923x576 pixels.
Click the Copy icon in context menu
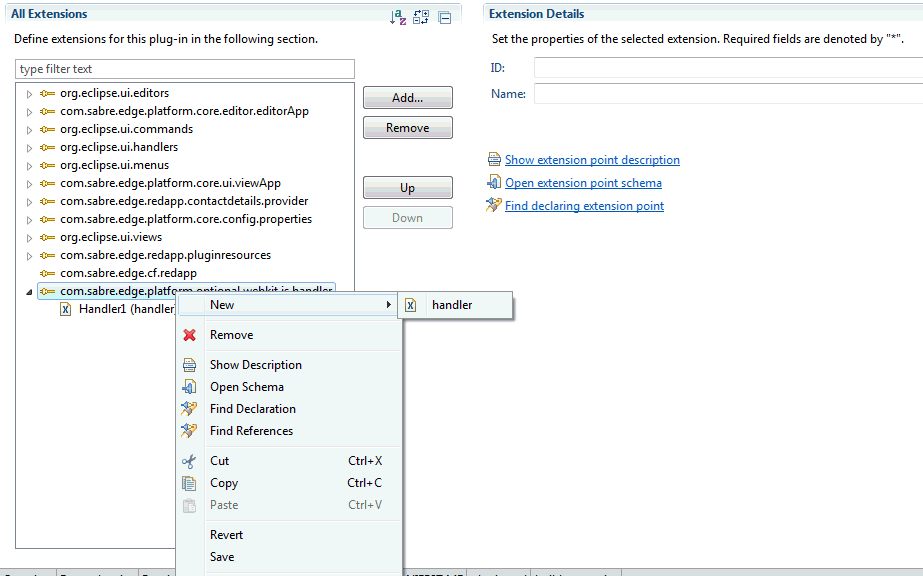click(189, 483)
